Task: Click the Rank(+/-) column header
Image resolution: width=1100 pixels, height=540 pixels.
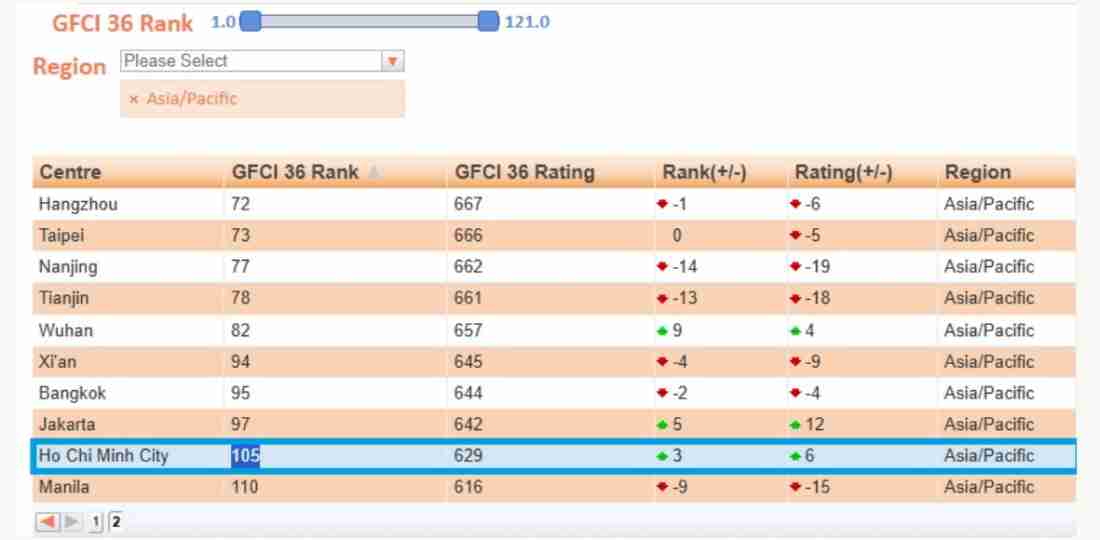Action: click(x=704, y=172)
